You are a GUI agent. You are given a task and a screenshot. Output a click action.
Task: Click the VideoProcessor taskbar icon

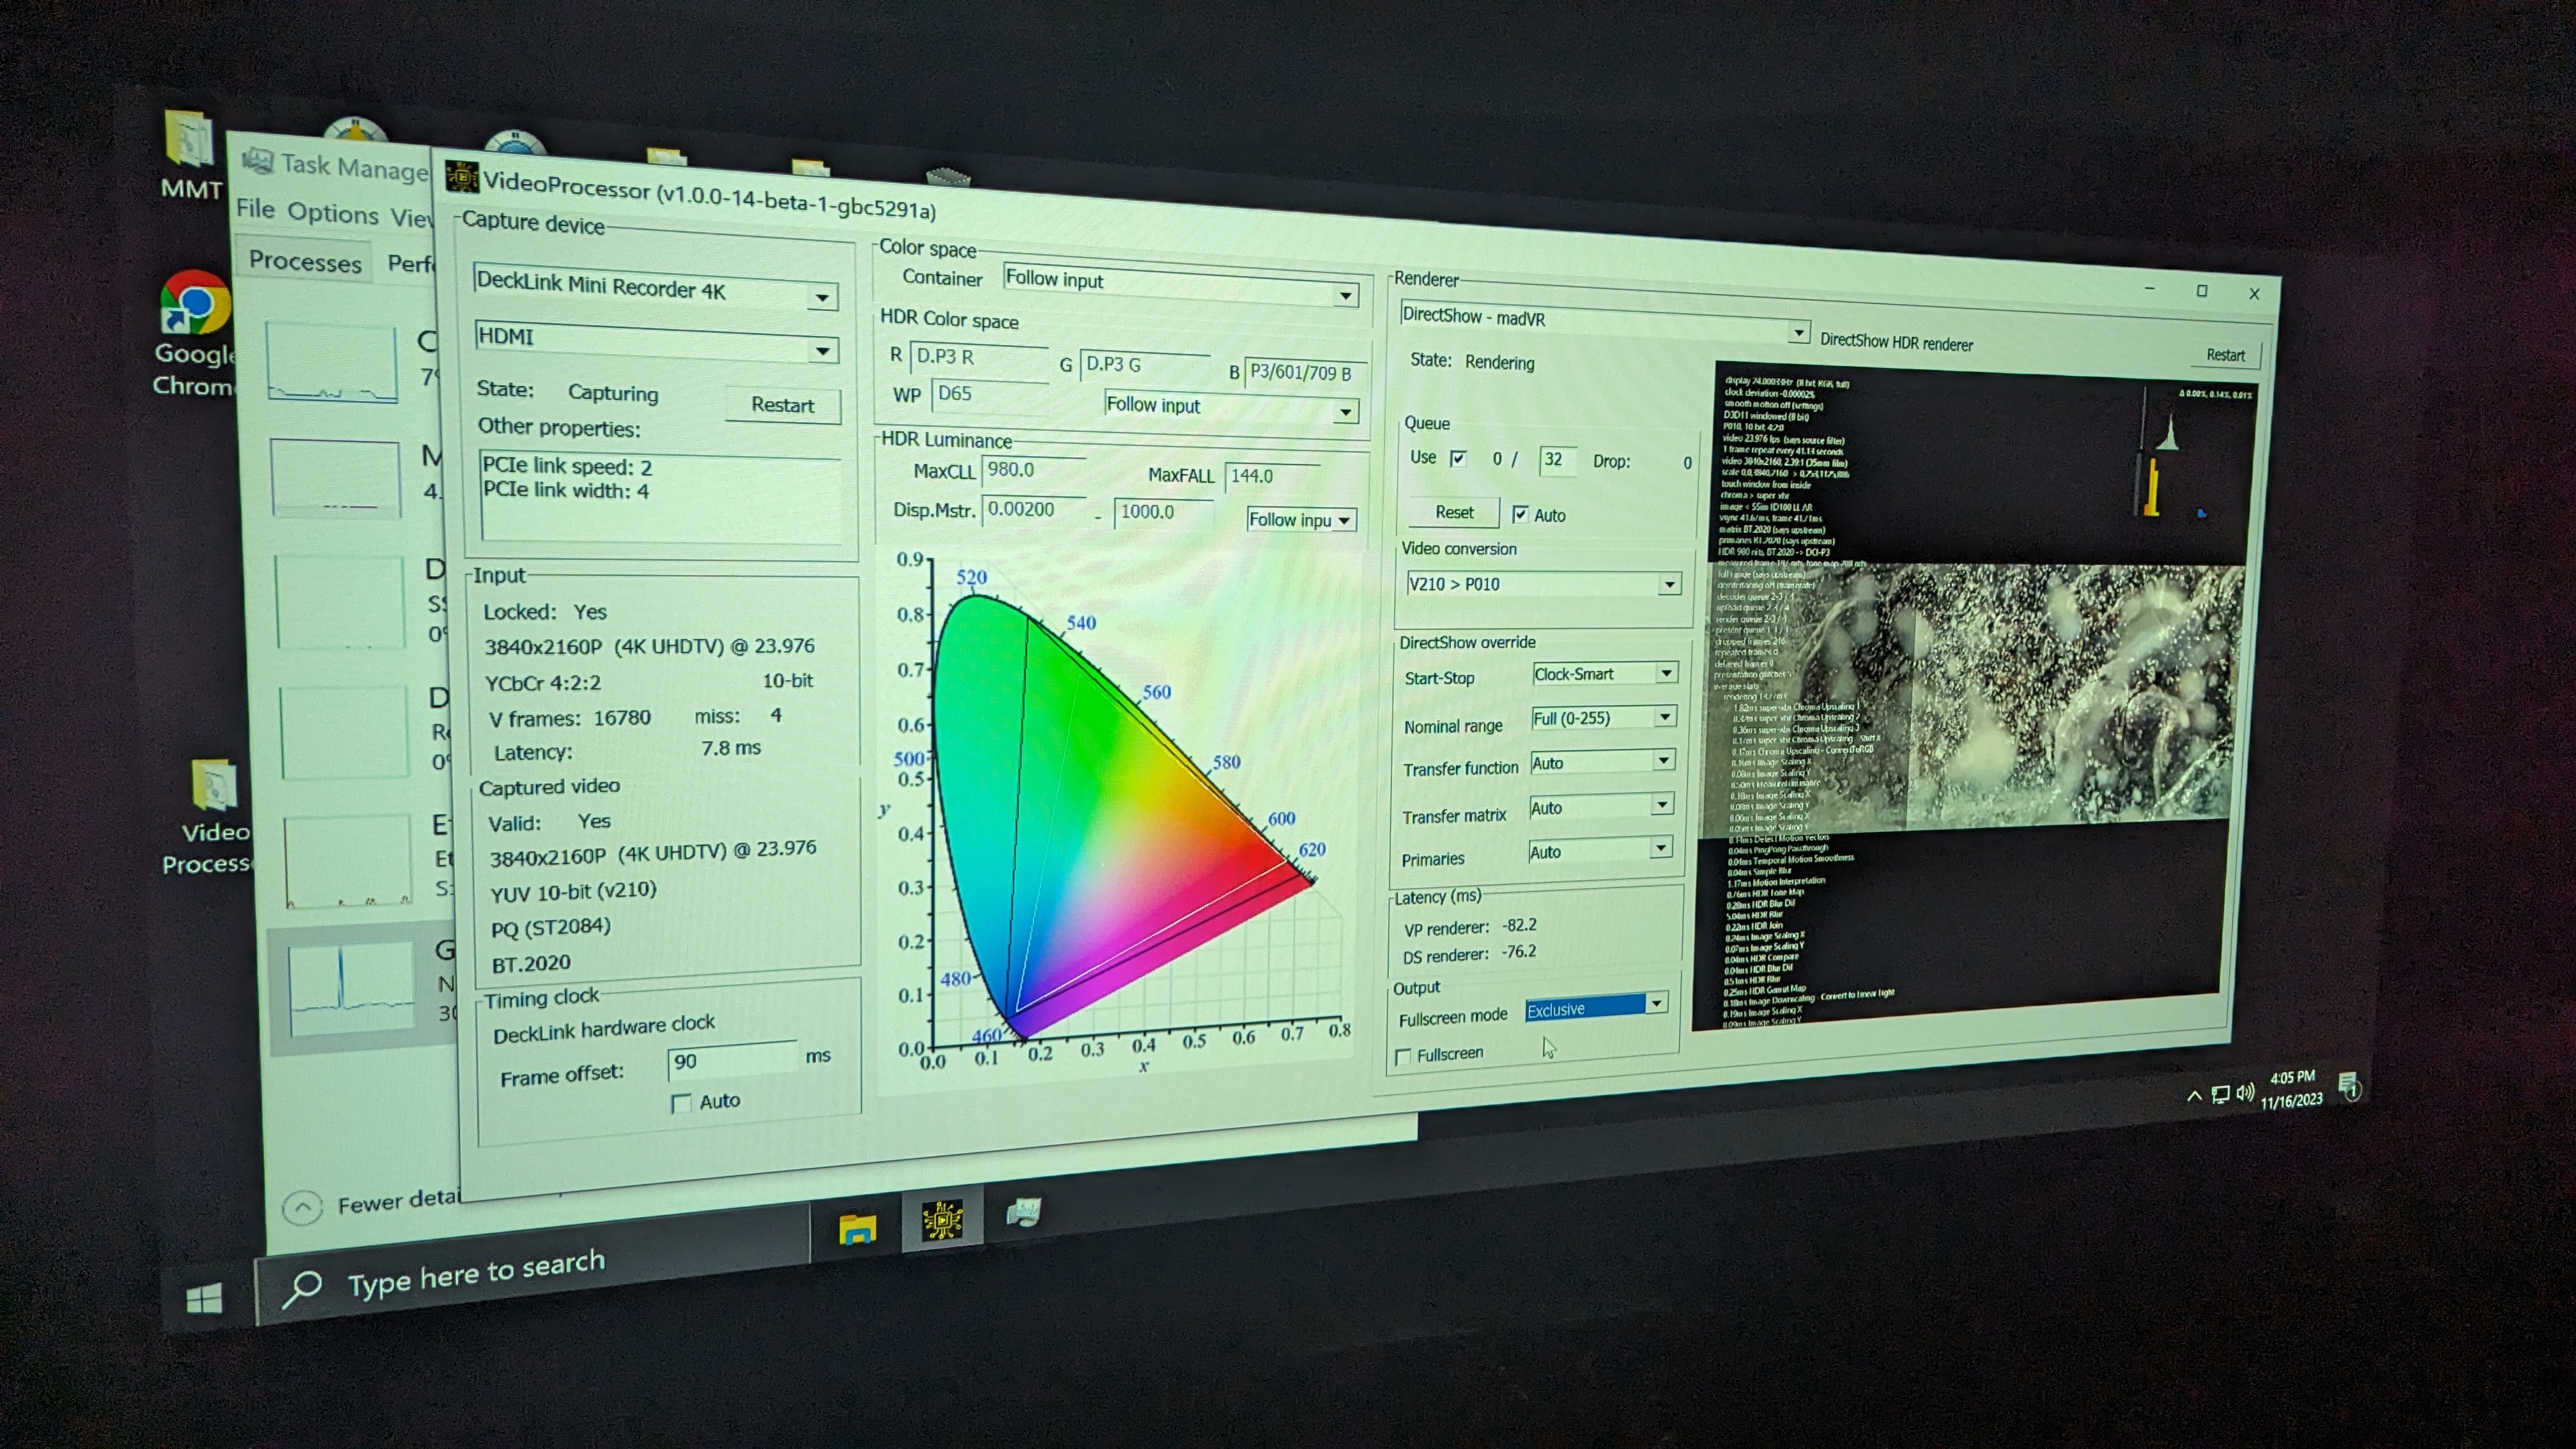point(942,1220)
